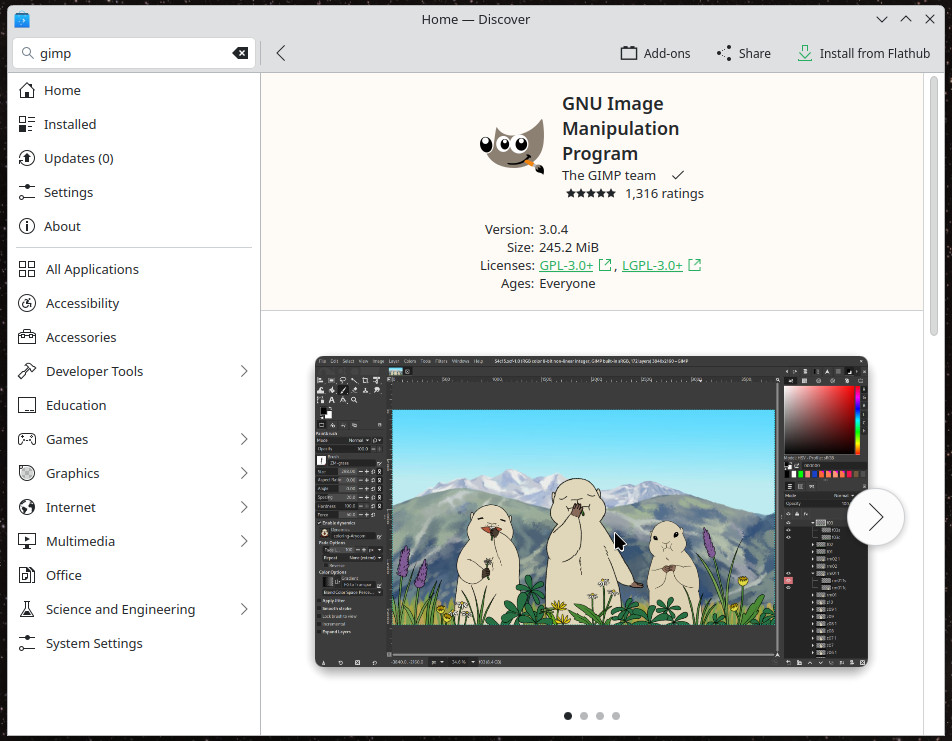Click the Discover app icon in title bar

click(22, 19)
